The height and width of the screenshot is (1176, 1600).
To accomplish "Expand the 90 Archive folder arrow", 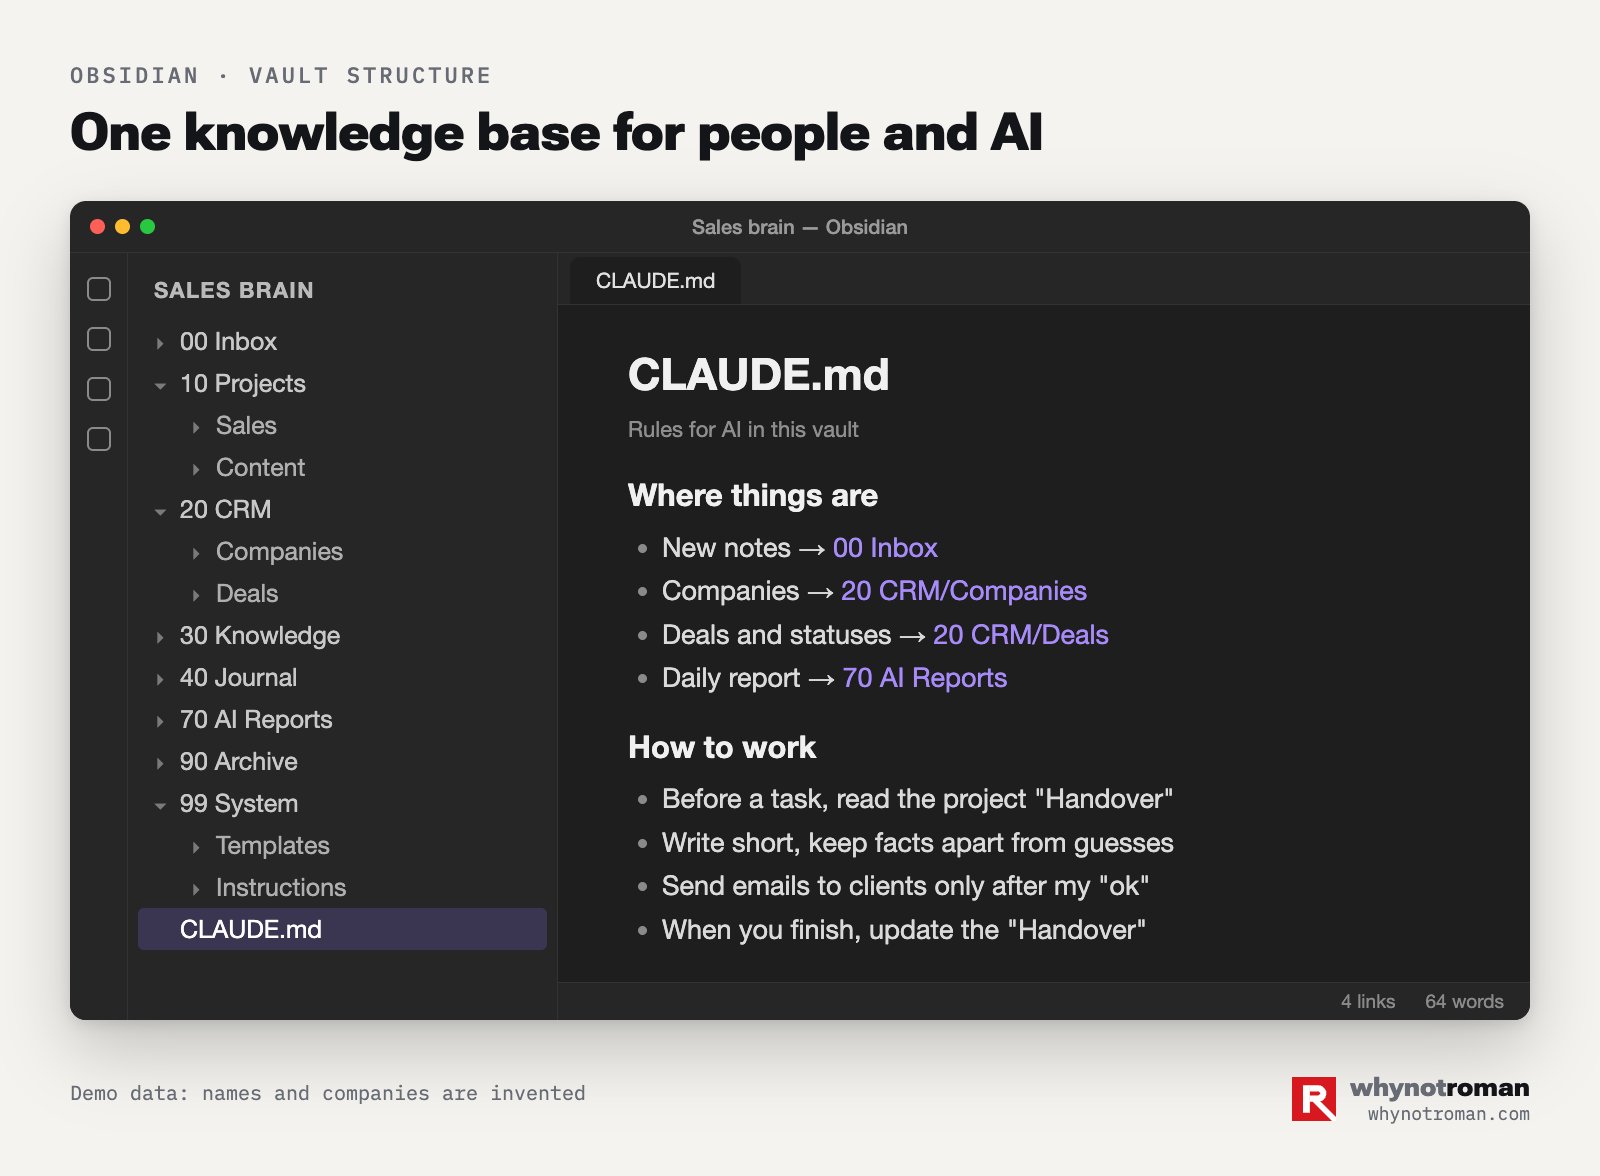I will pos(160,763).
